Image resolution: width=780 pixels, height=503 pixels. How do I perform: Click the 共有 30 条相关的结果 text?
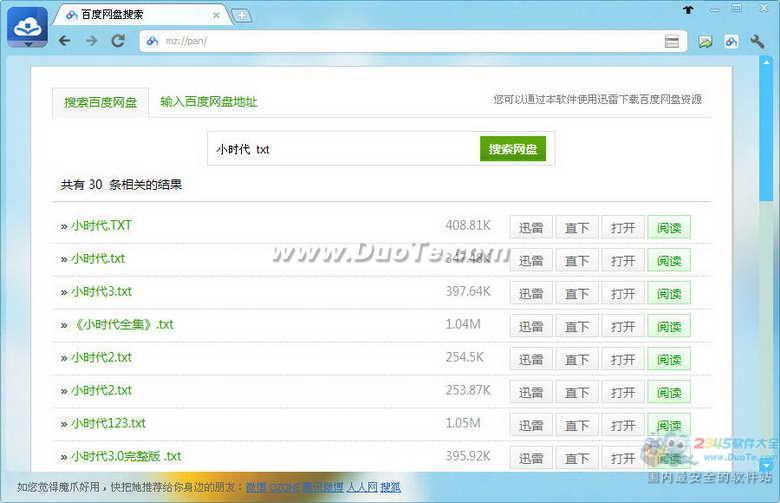121,185
